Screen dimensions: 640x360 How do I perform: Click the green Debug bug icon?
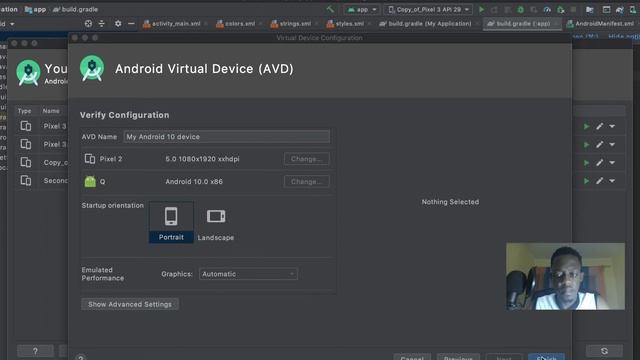[520, 9]
